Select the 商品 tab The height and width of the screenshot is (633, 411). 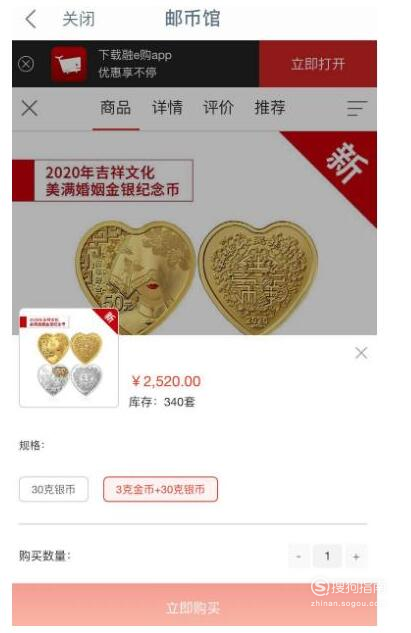(116, 108)
